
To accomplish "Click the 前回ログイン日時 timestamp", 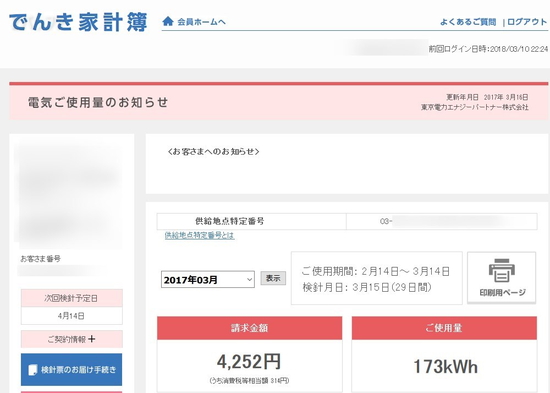I will coord(488,49).
